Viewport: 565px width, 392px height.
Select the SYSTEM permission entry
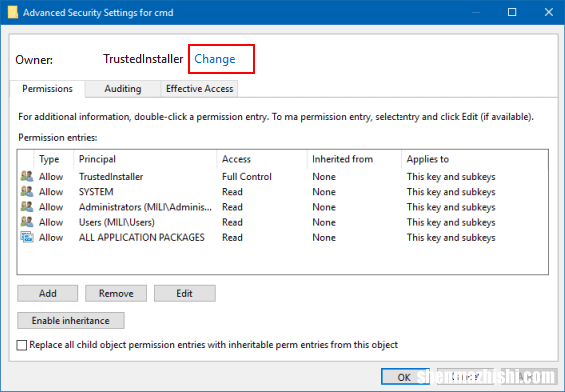[282, 192]
